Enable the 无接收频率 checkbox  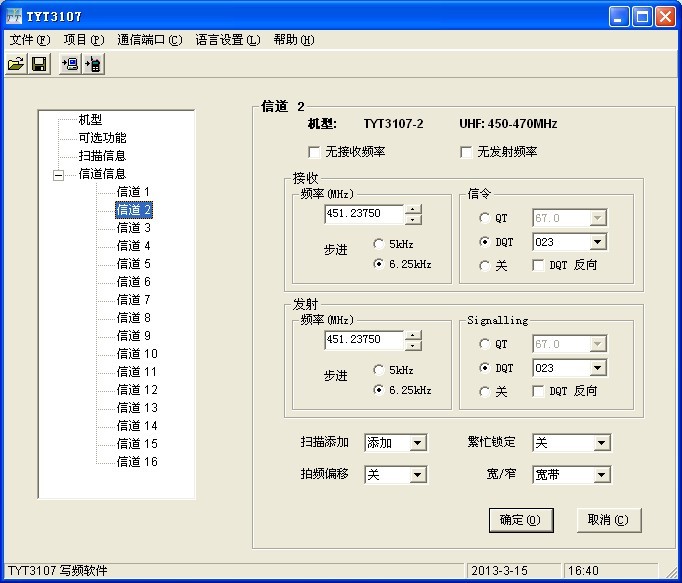pyautogui.click(x=314, y=152)
